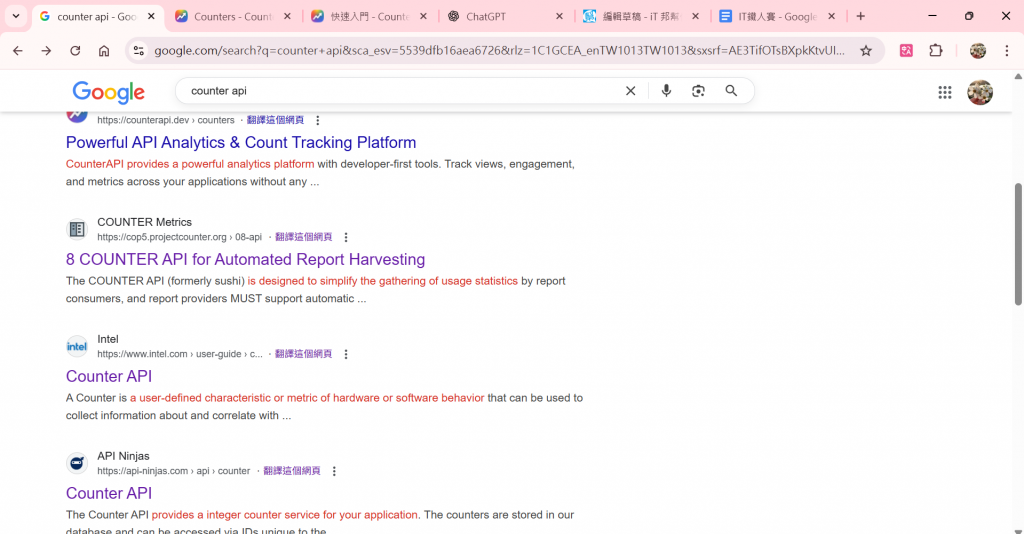This screenshot has height=534, width=1024.
Task: Translate the cop5.projectcounter.org result page
Action: (x=304, y=237)
